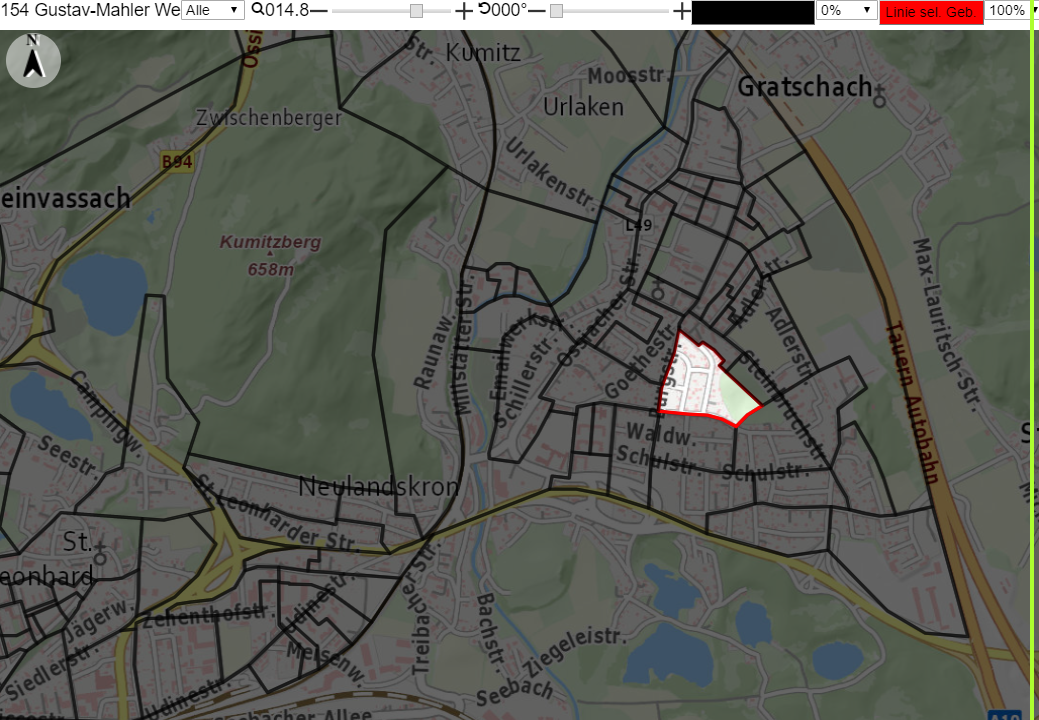This screenshot has width=1039, height=720.
Task: Click the rotation reset arrow icon
Action: (x=483, y=9)
